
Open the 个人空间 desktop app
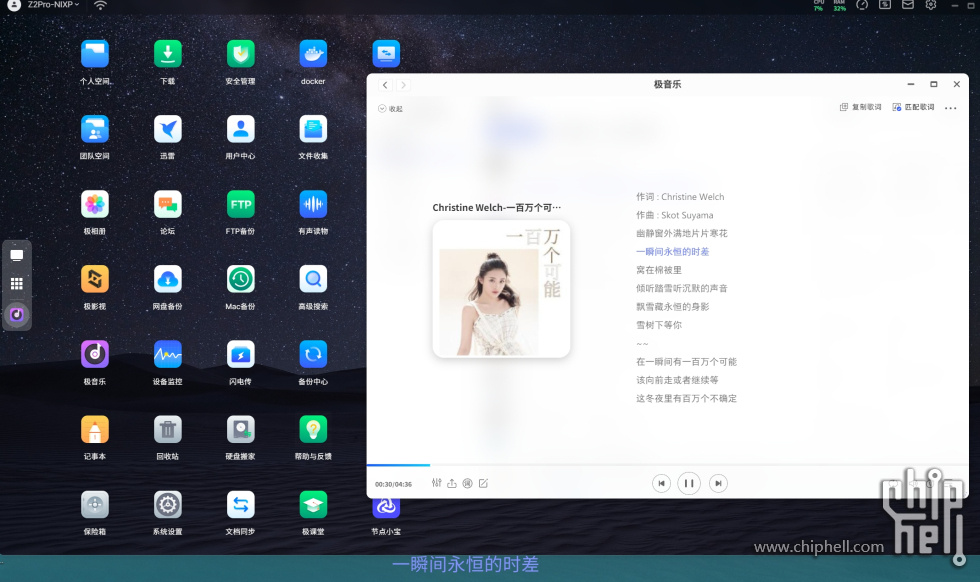[95, 54]
